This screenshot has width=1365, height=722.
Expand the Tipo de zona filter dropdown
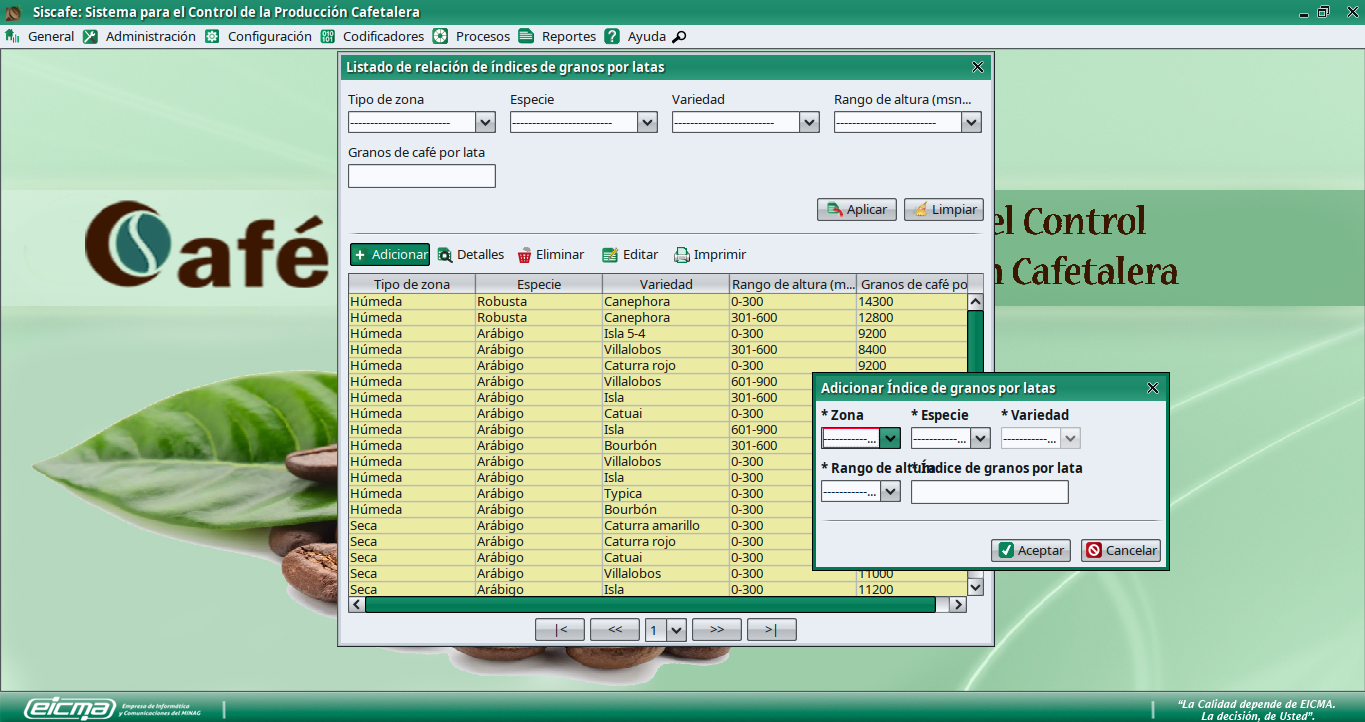(485, 122)
